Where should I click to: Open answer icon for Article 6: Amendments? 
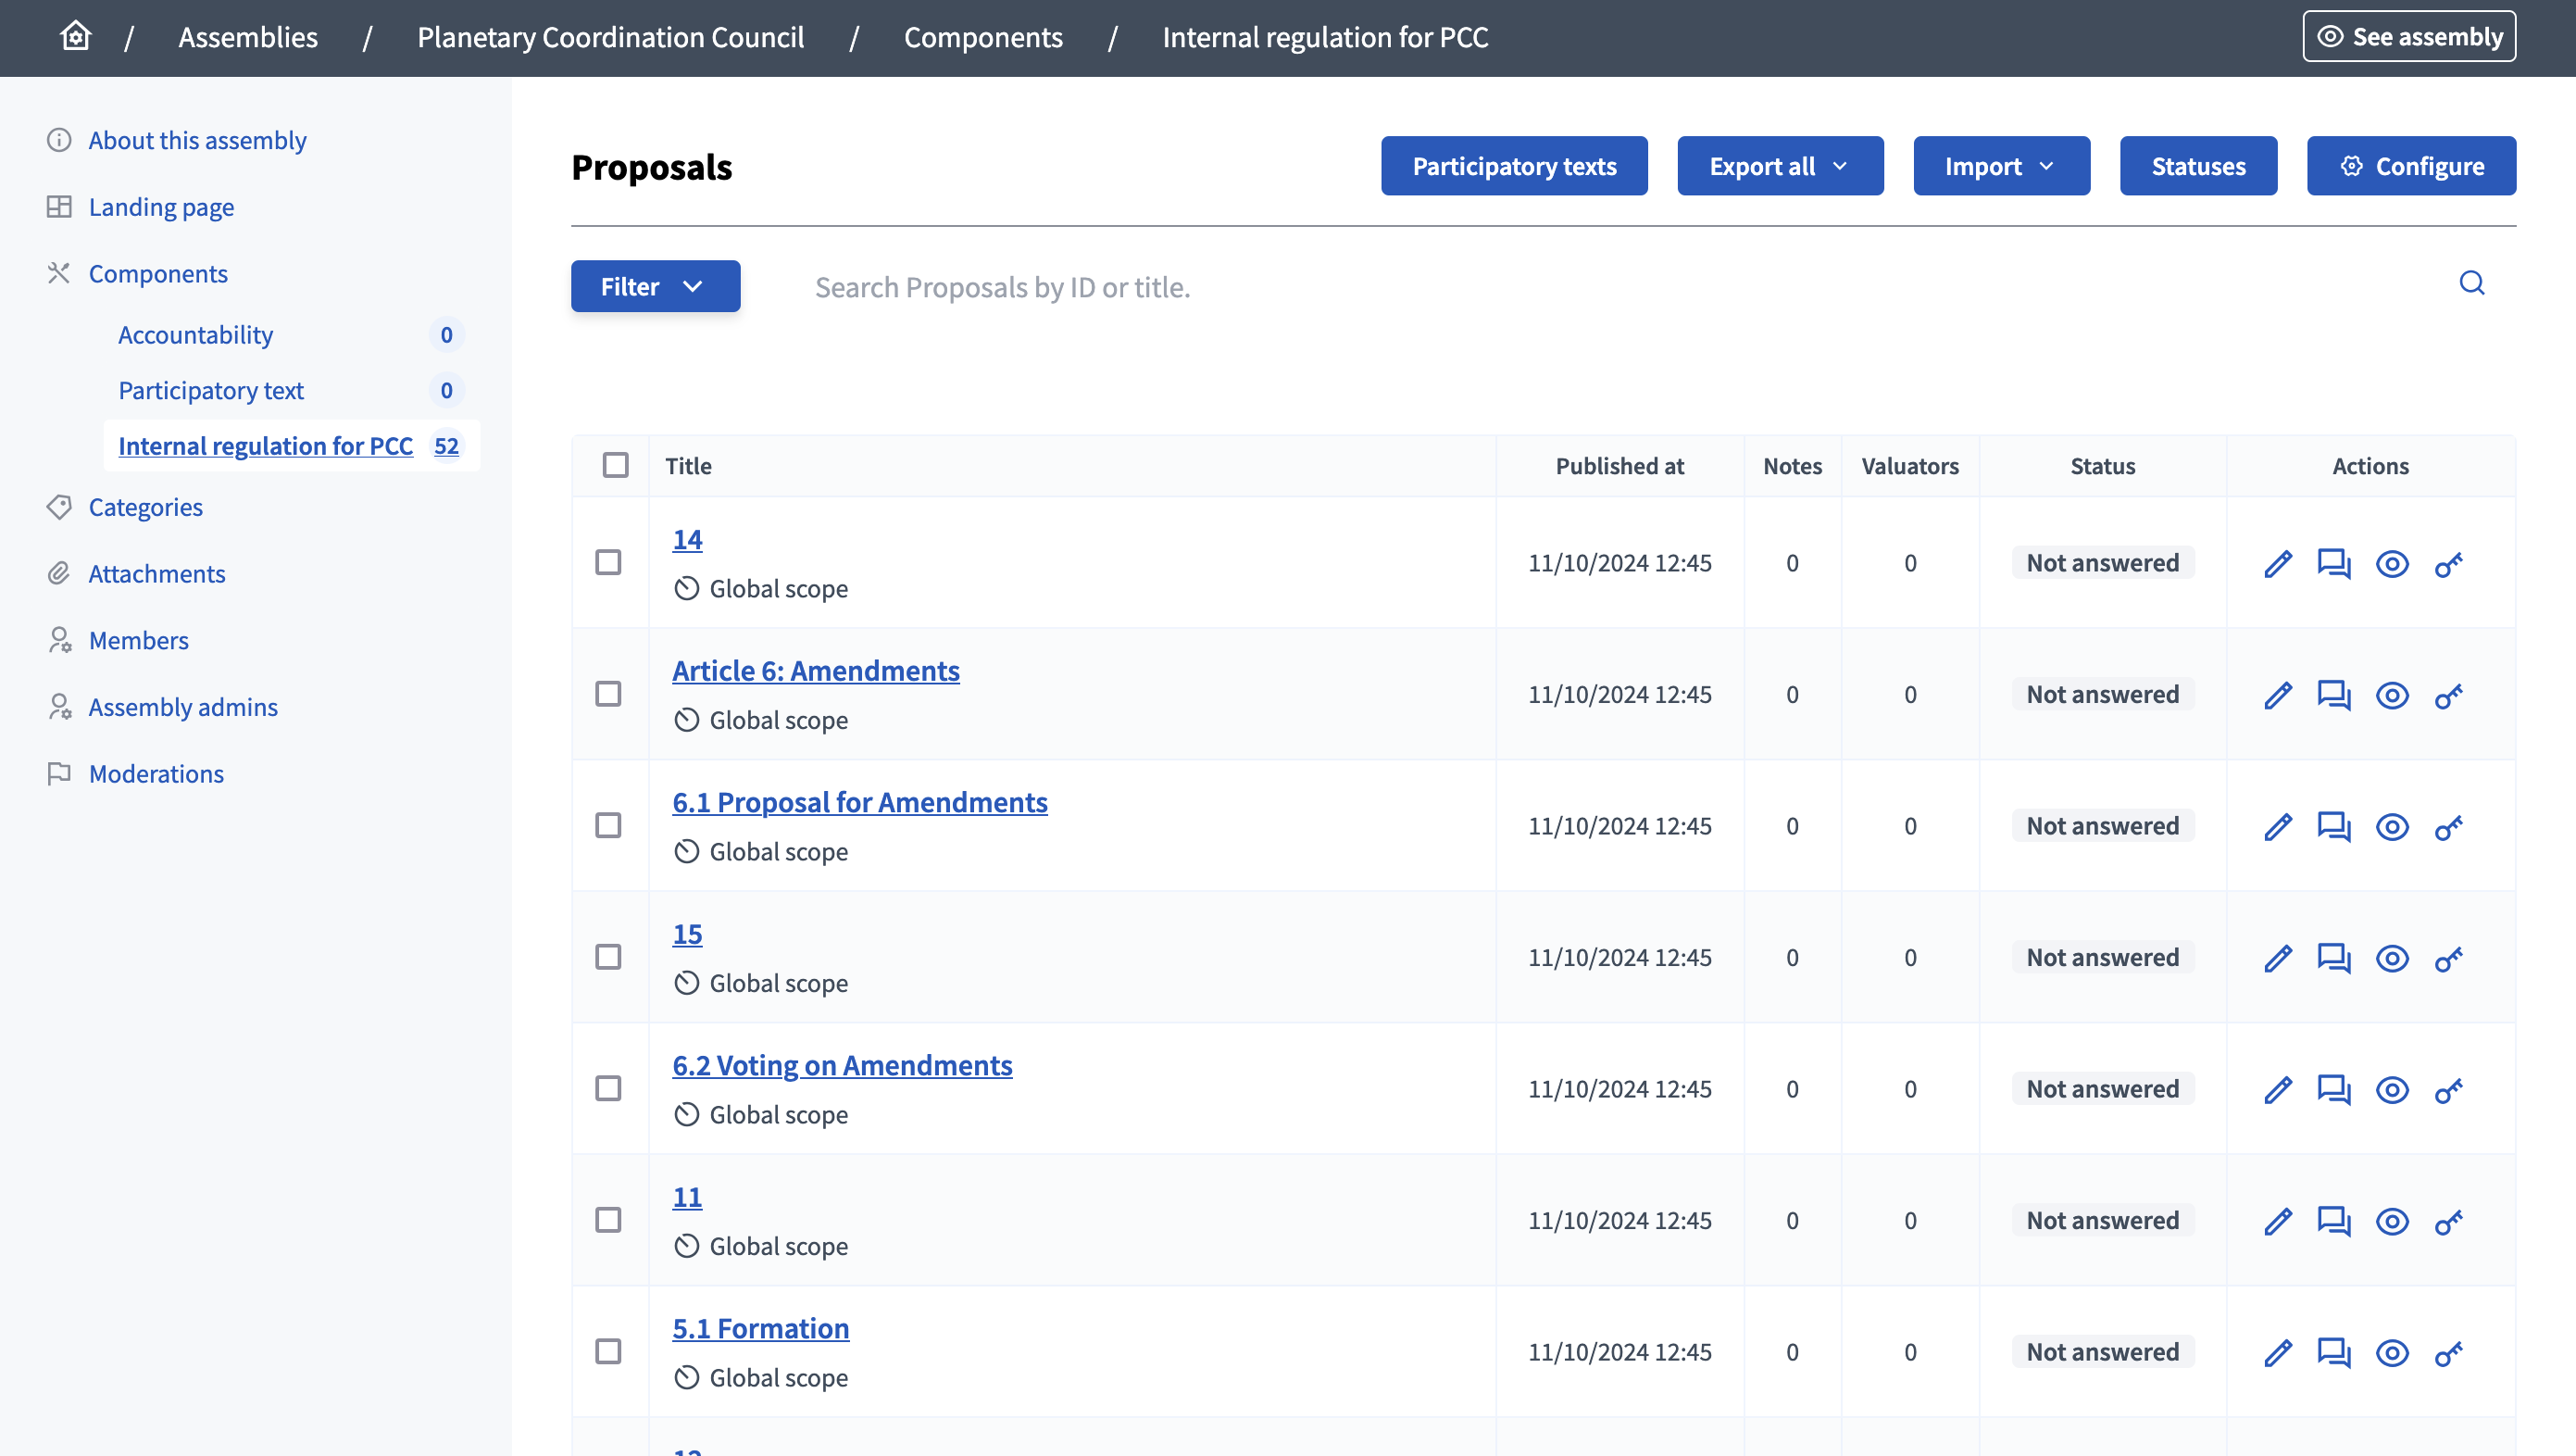pos(2333,695)
